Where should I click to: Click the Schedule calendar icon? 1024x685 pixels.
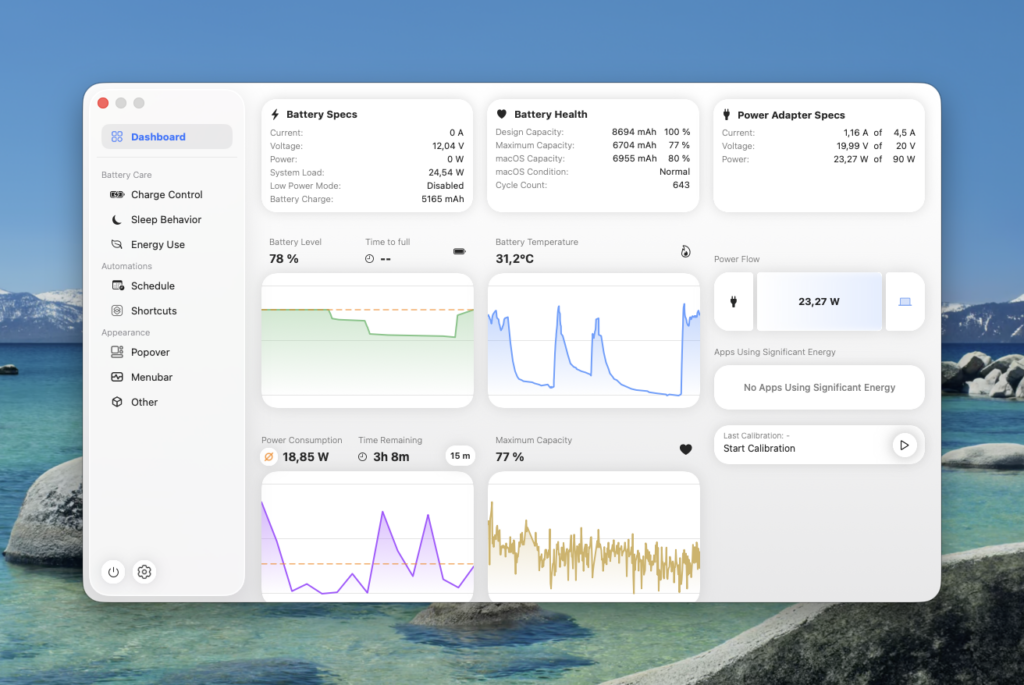(118, 285)
